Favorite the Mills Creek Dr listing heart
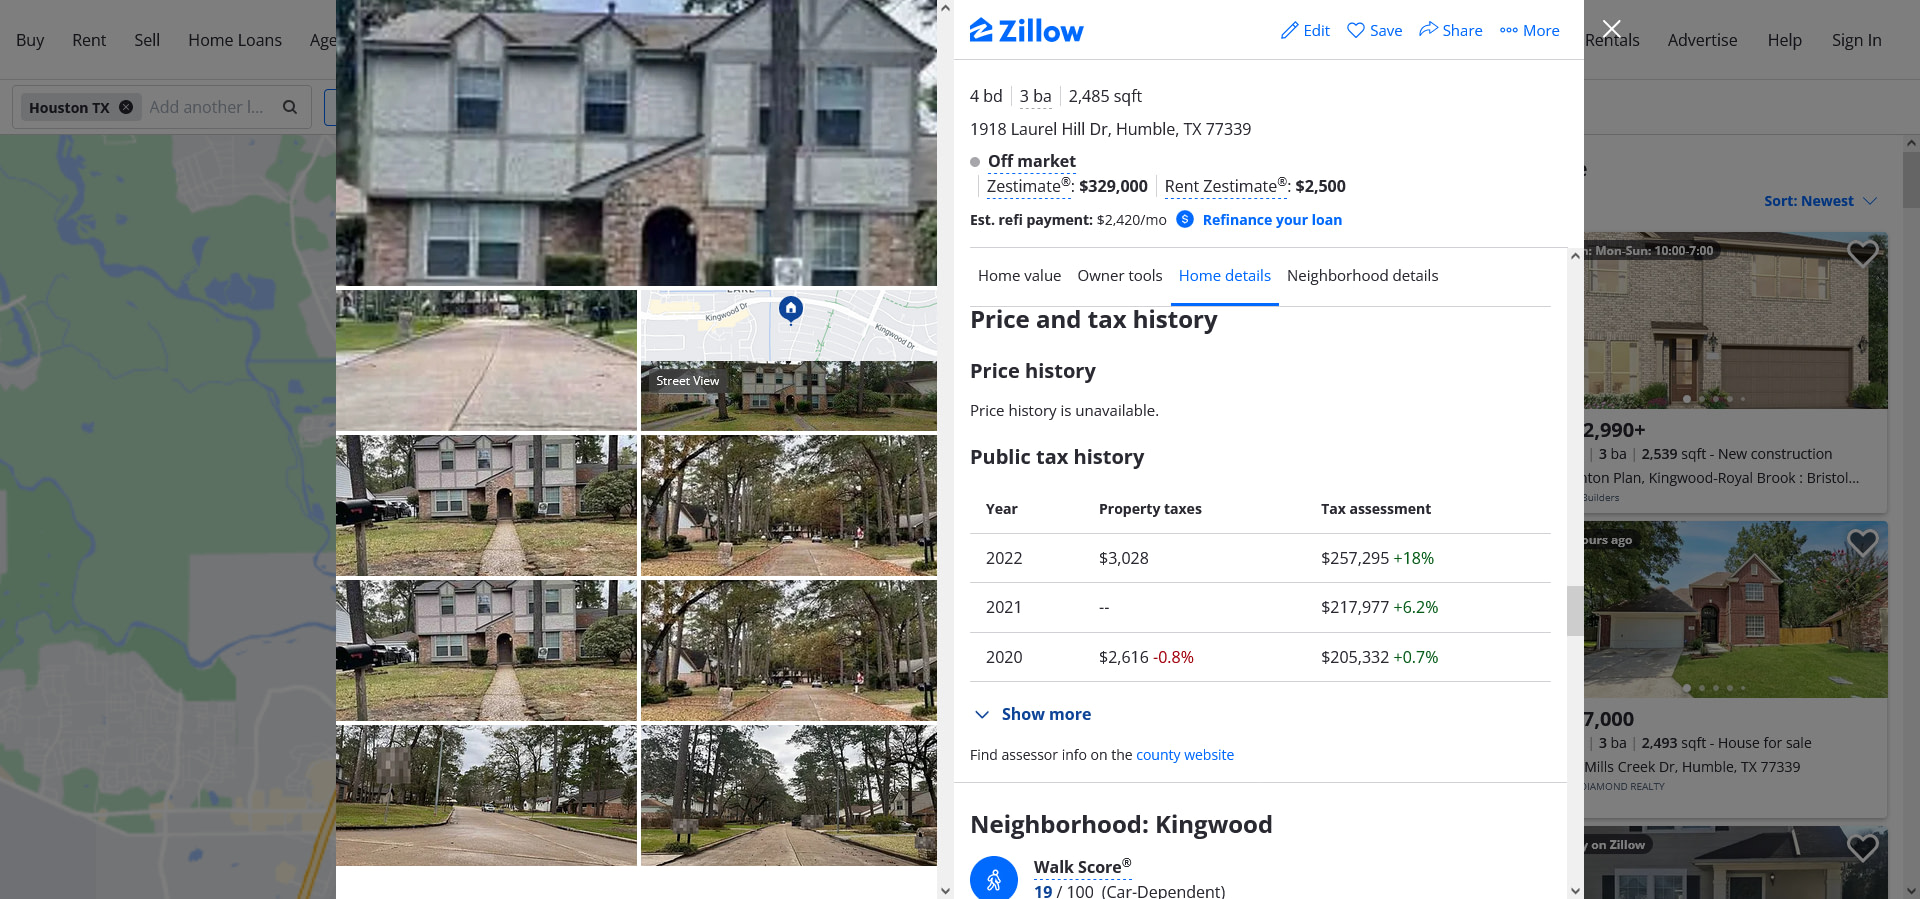Screen dimensions: 1920x899 click(1862, 543)
